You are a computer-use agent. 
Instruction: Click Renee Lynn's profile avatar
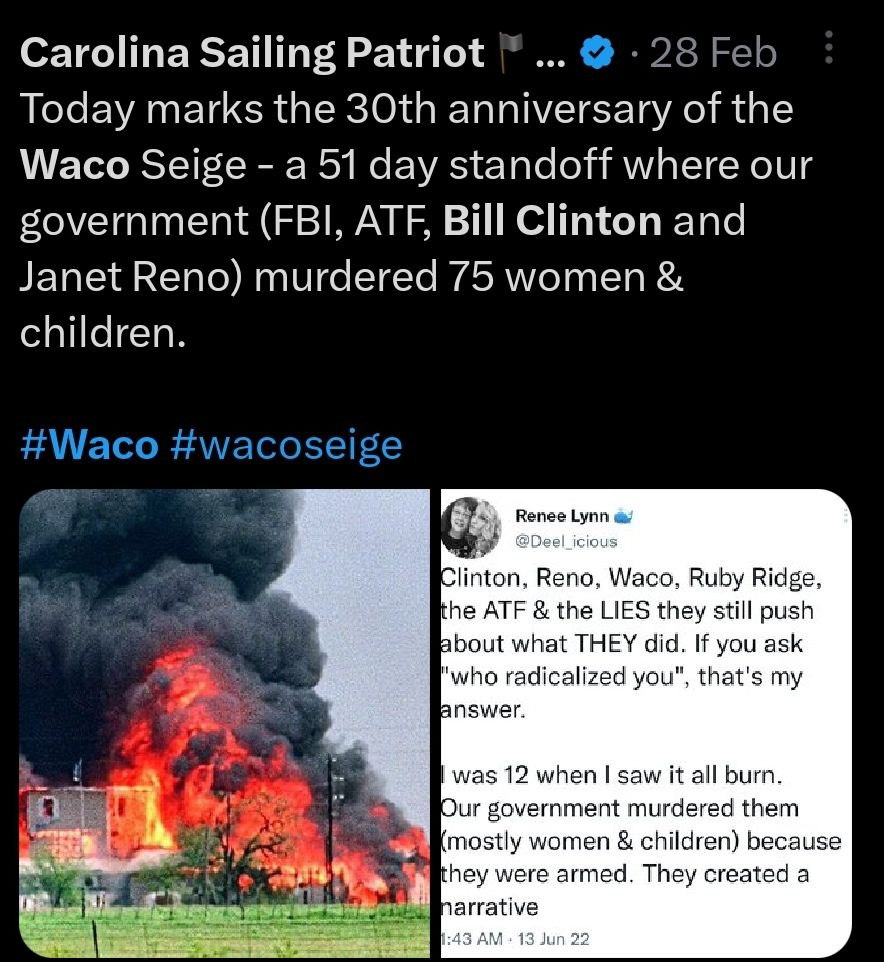[470, 527]
